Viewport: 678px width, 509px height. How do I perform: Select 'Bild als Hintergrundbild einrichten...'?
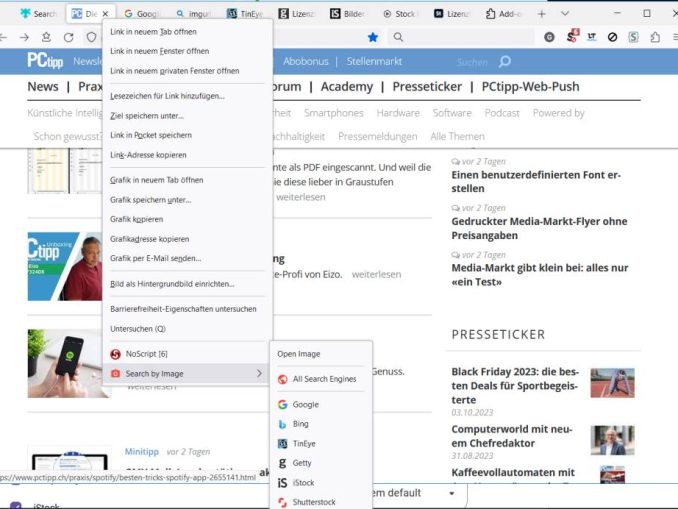click(188, 284)
